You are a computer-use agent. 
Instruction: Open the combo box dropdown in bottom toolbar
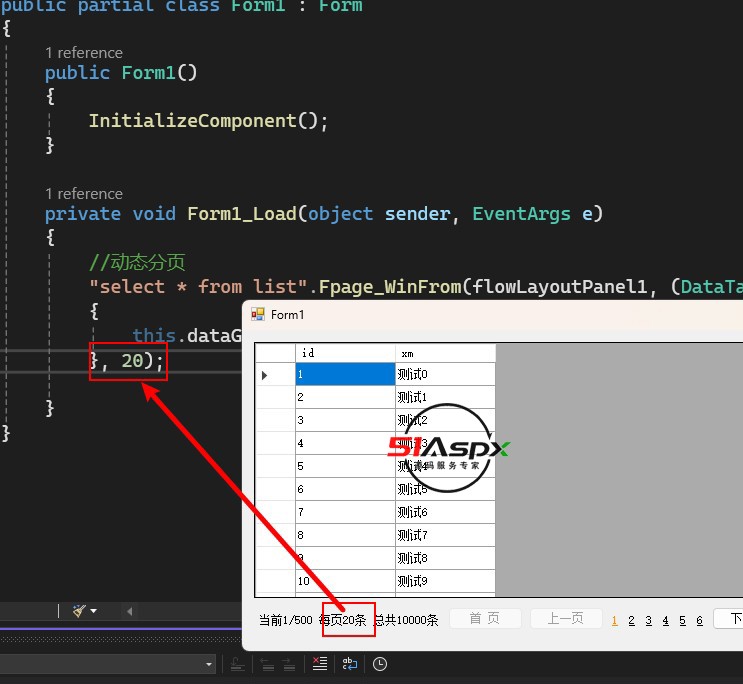tap(209, 664)
